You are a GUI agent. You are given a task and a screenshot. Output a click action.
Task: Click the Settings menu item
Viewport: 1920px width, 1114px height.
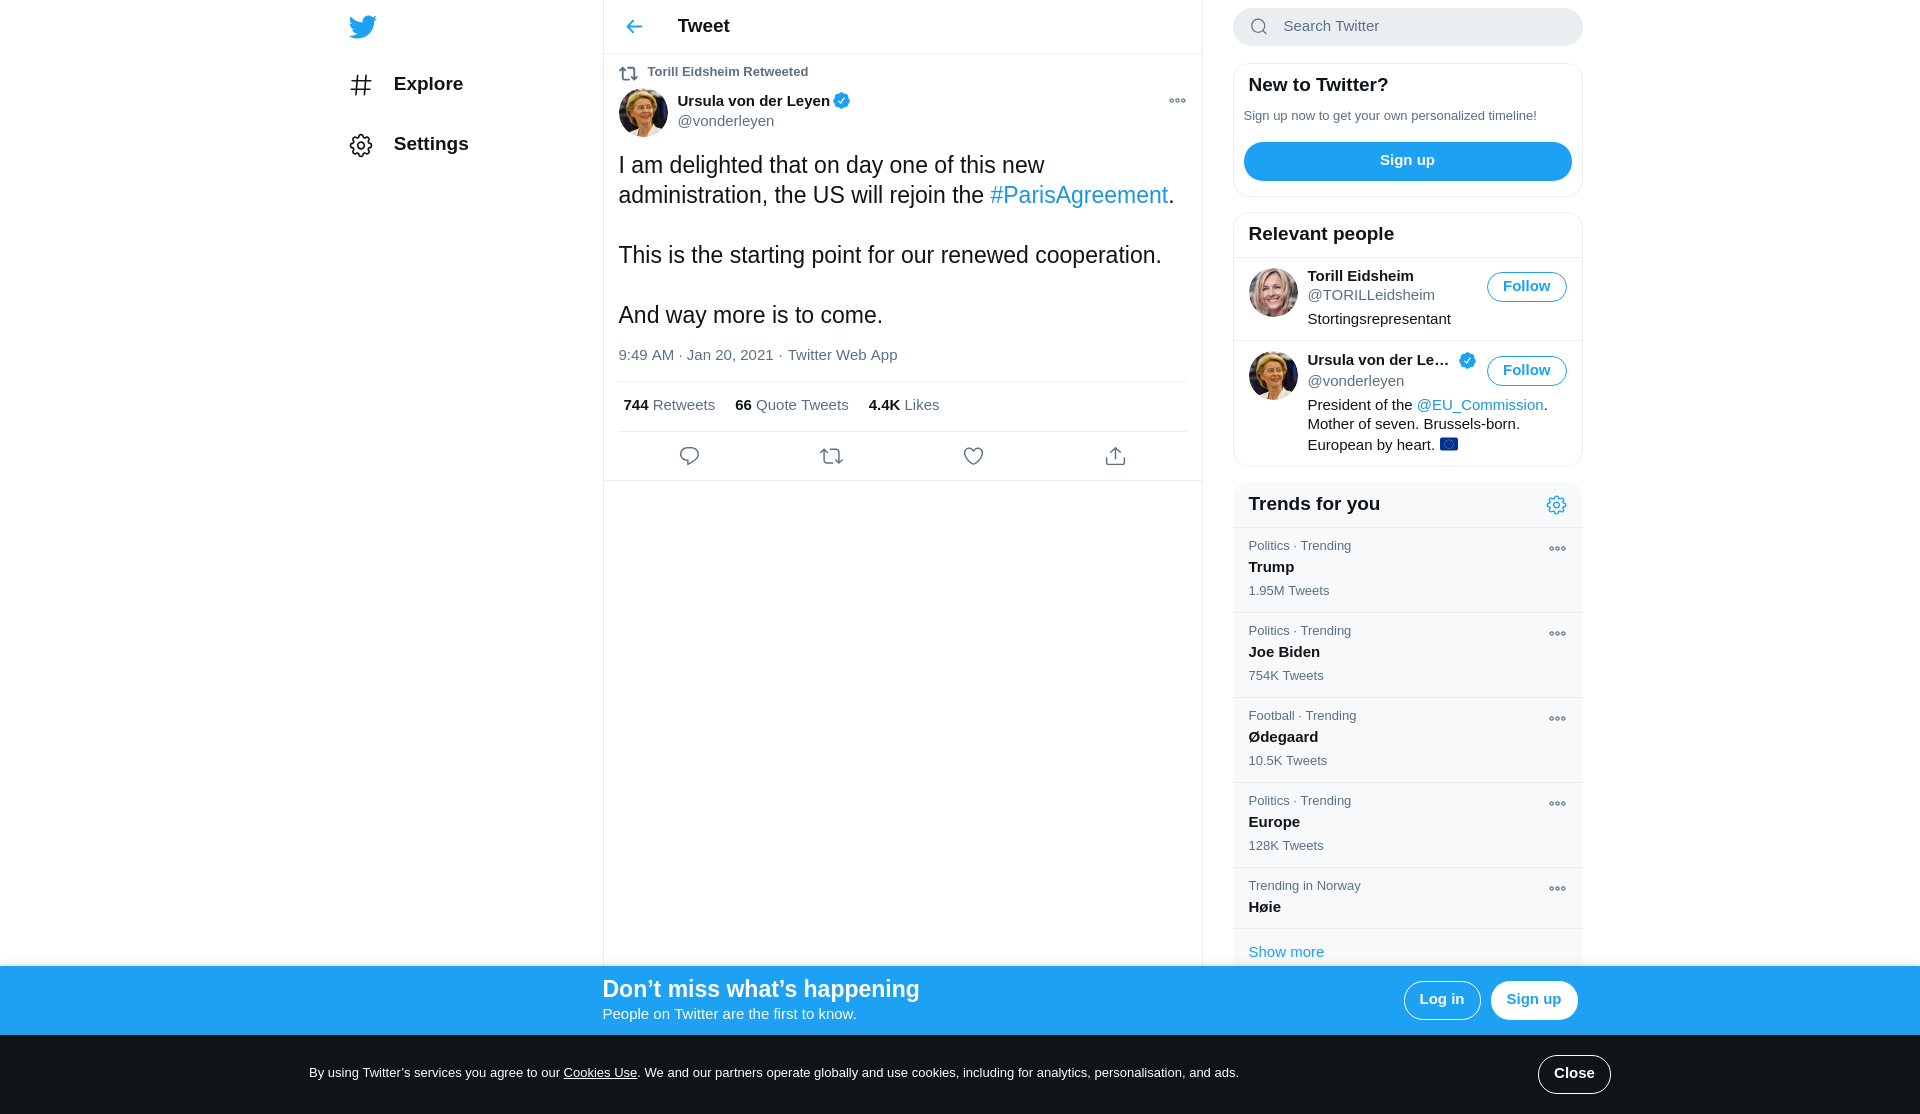coord(408,145)
